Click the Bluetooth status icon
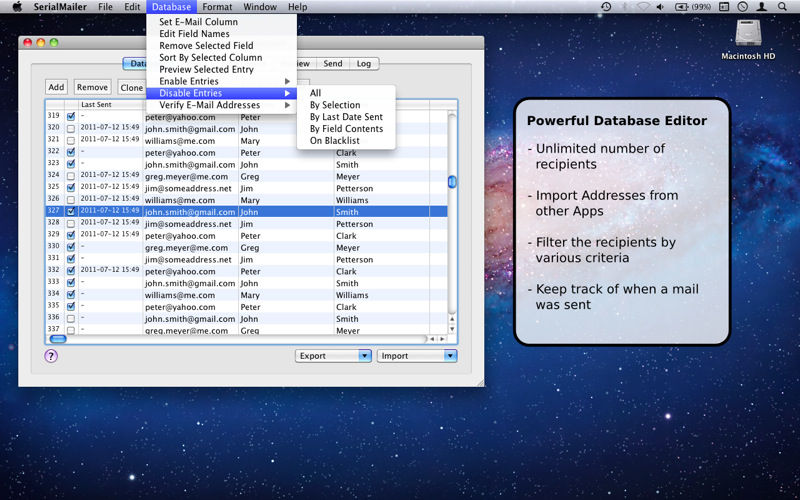The height and width of the screenshot is (500, 800). pyautogui.click(x=624, y=7)
